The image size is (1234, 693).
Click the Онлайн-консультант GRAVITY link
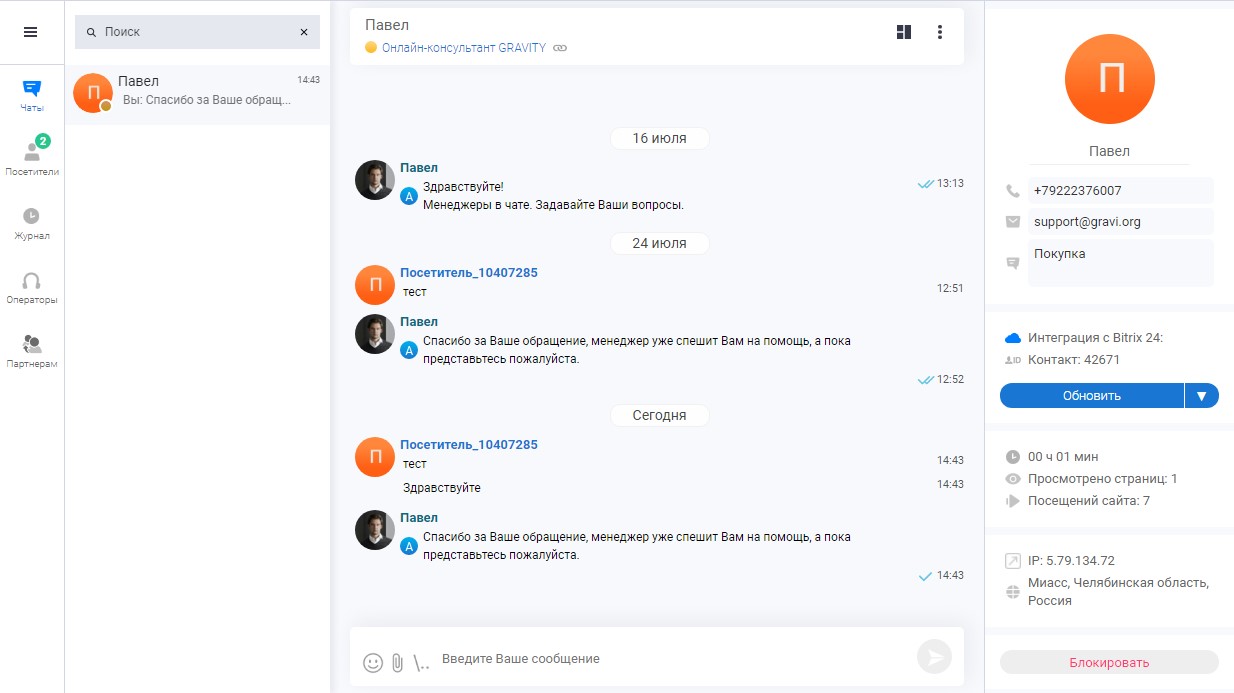point(464,48)
